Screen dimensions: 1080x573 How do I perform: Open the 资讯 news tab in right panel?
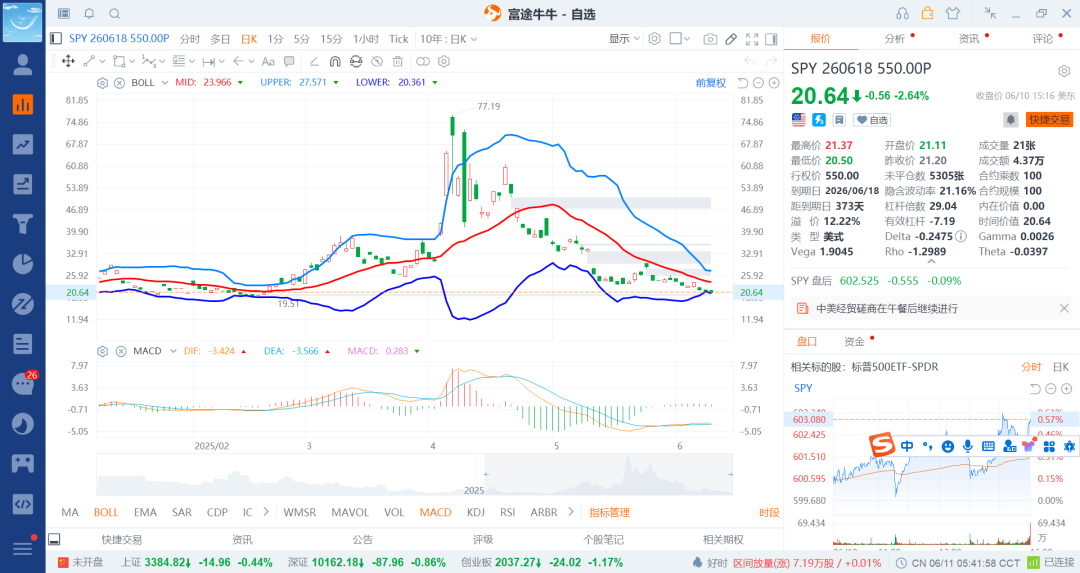coord(969,39)
